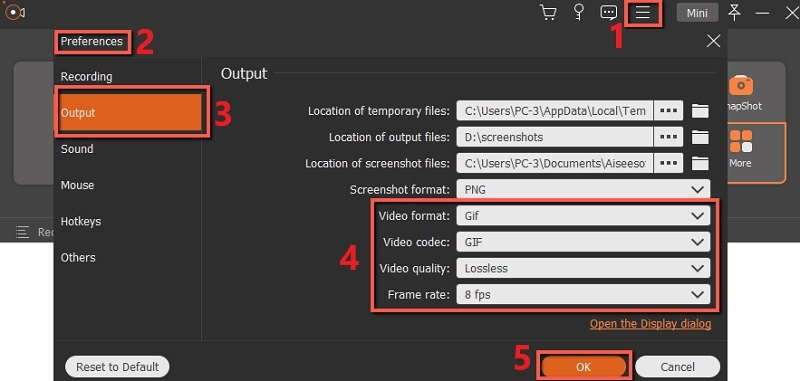Open the output files folder
The image size is (800, 381).
click(x=700, y=137)
